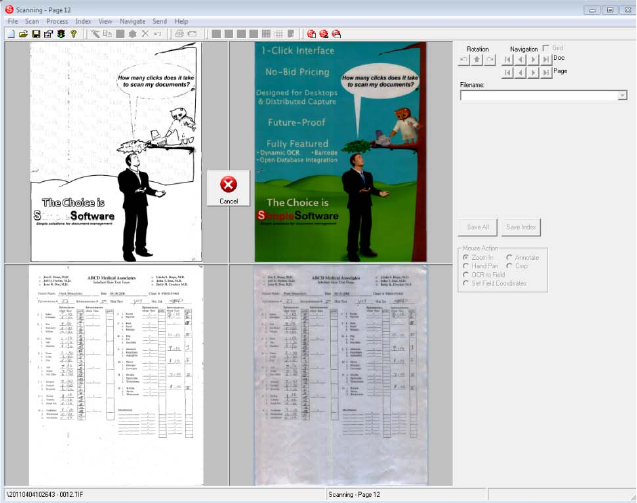The image size is (637, 503).
Task: Select the Zoom In mouse action
Action: [466, 257]
